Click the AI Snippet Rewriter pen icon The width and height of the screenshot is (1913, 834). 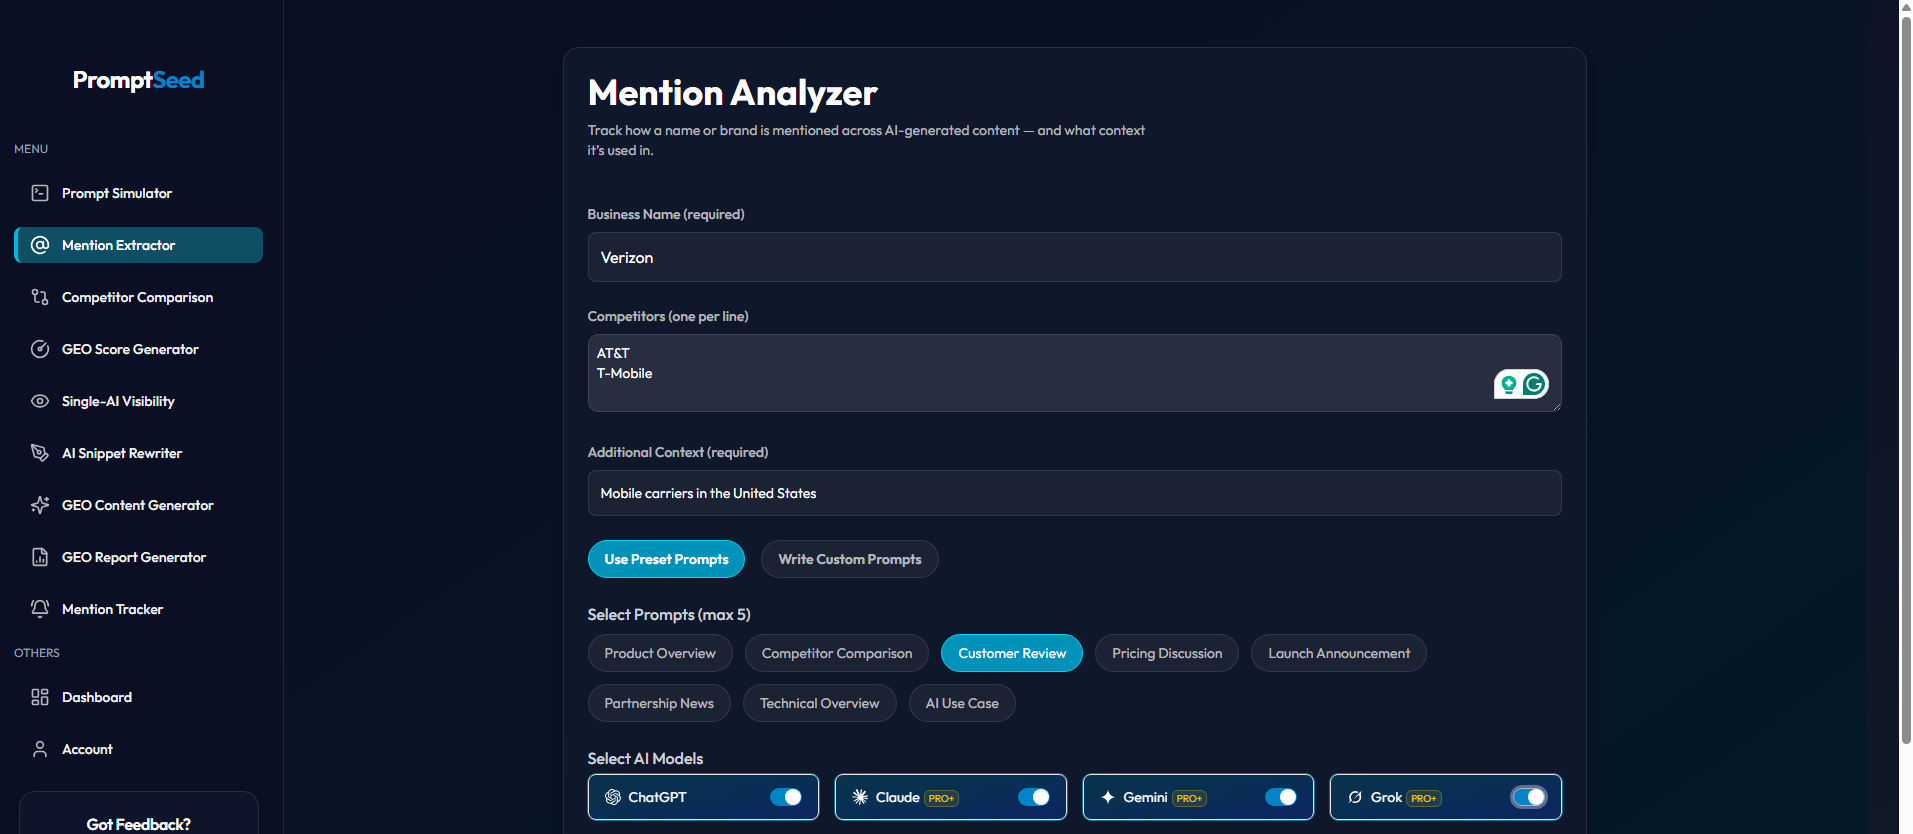[x=40, y=453]
